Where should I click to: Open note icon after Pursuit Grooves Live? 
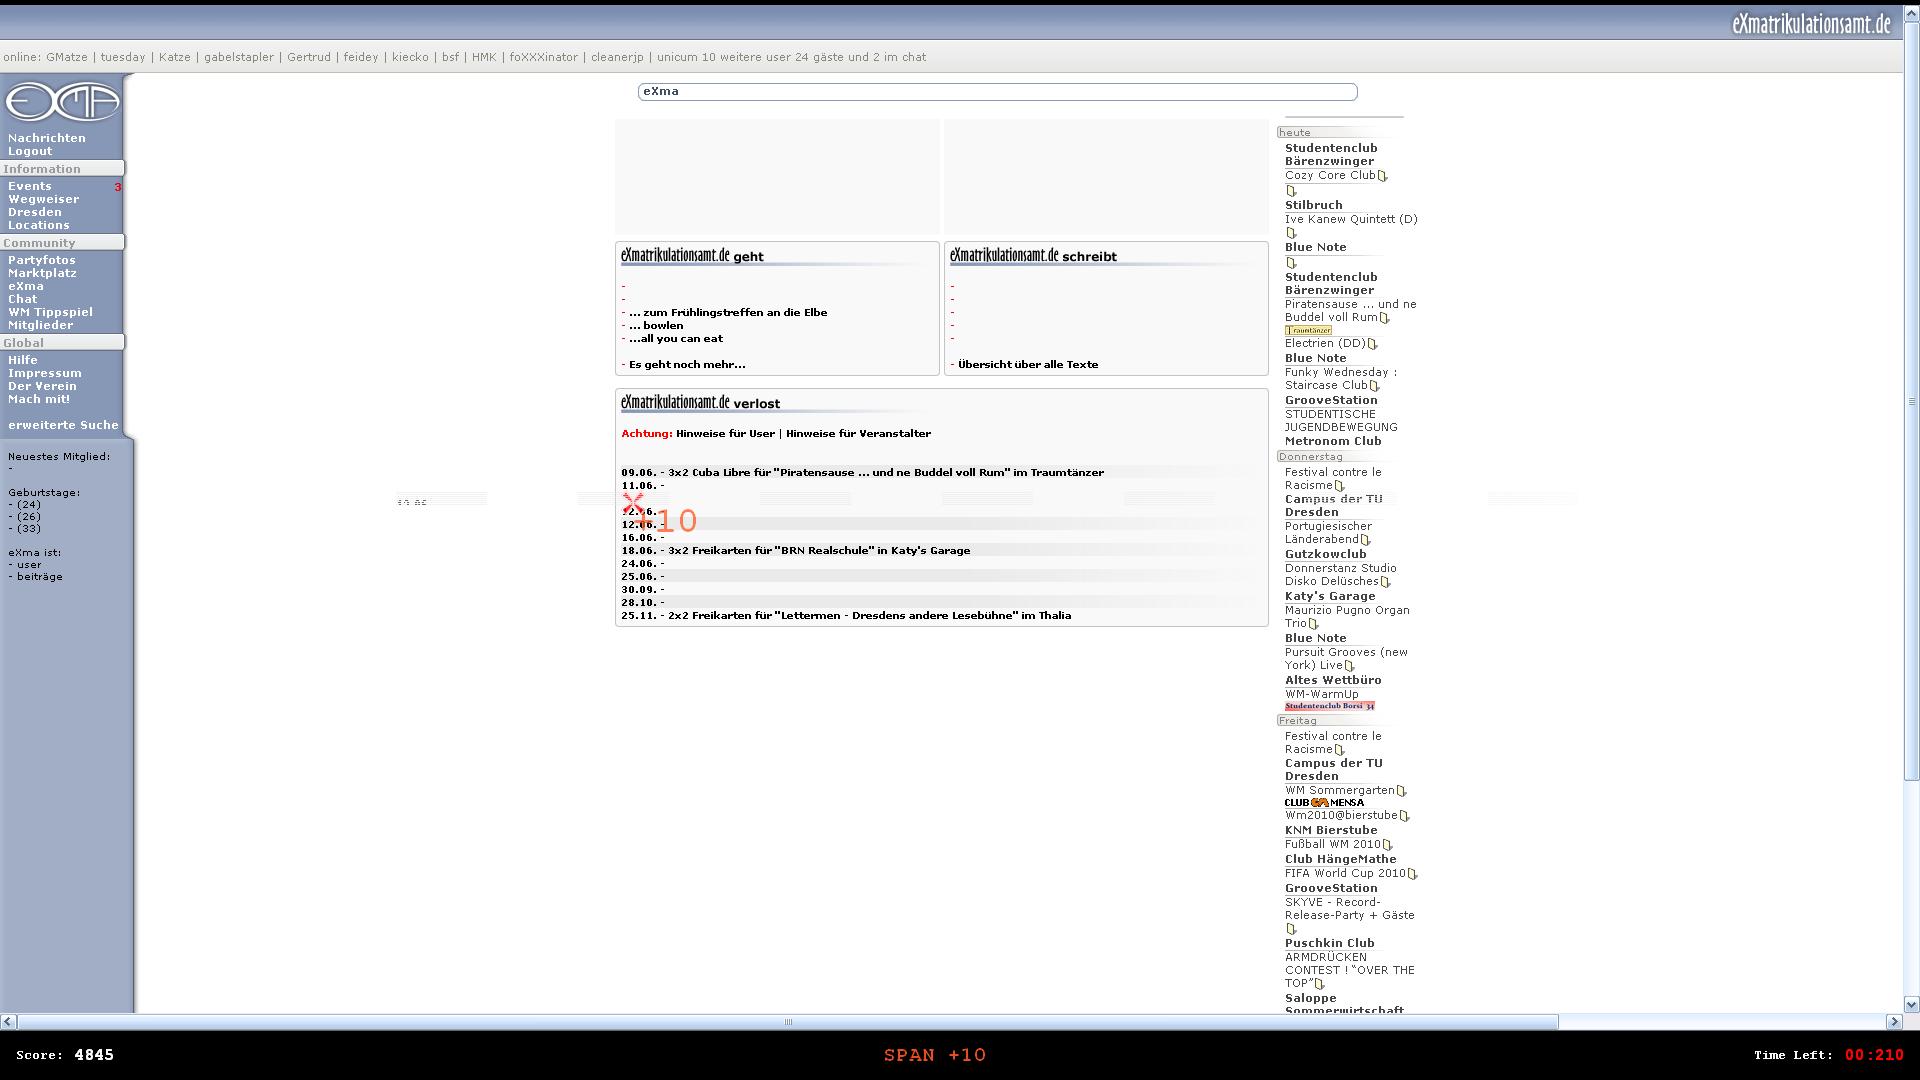point(1350,666)
